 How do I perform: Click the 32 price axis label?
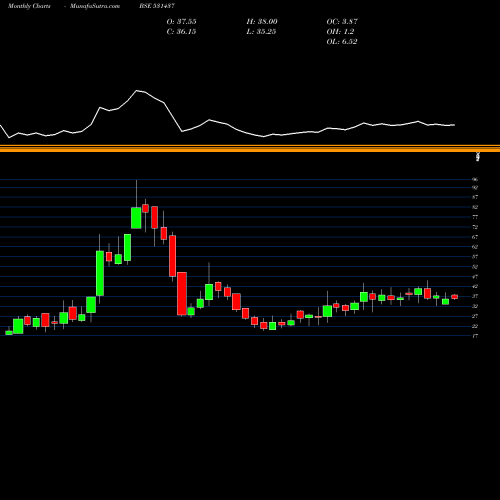point(475,306)
